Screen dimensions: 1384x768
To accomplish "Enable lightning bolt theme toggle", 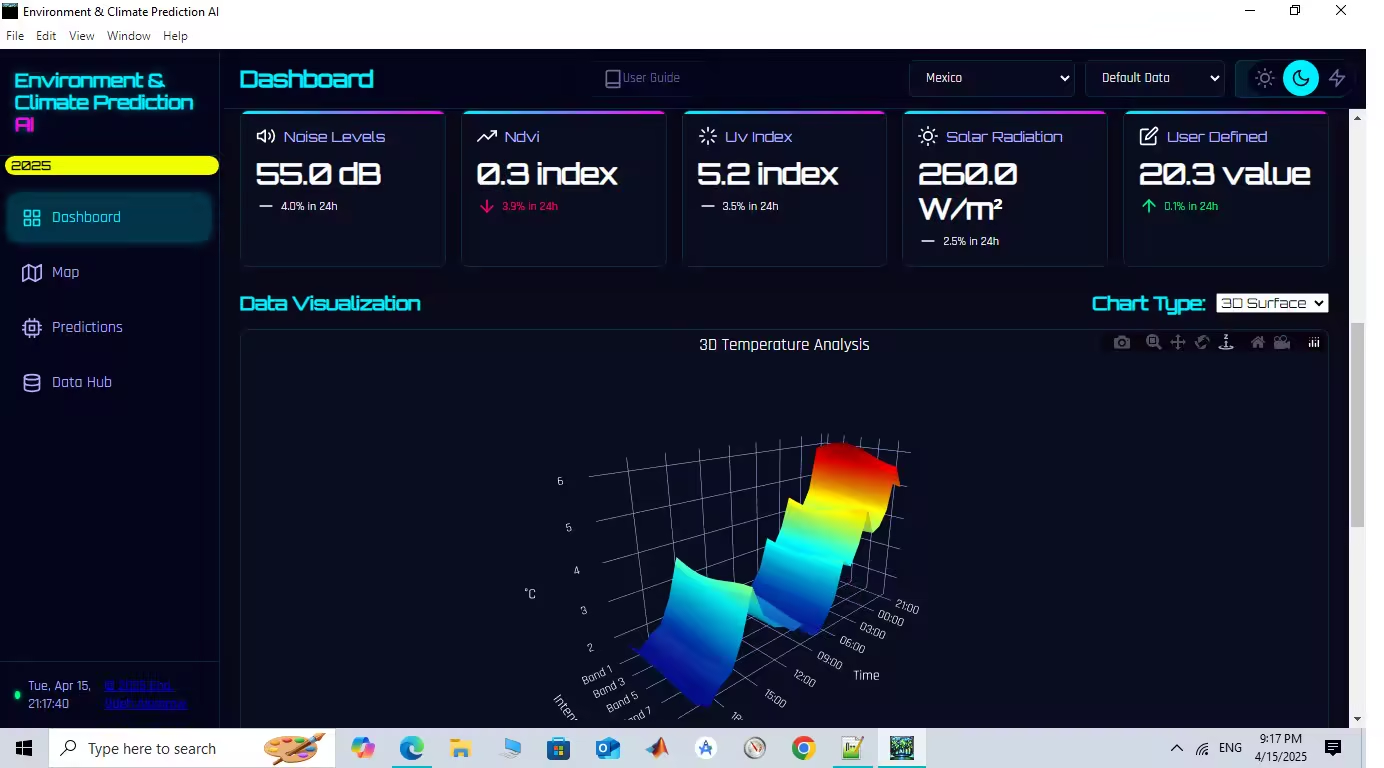I will click(x=1337, y=78).
